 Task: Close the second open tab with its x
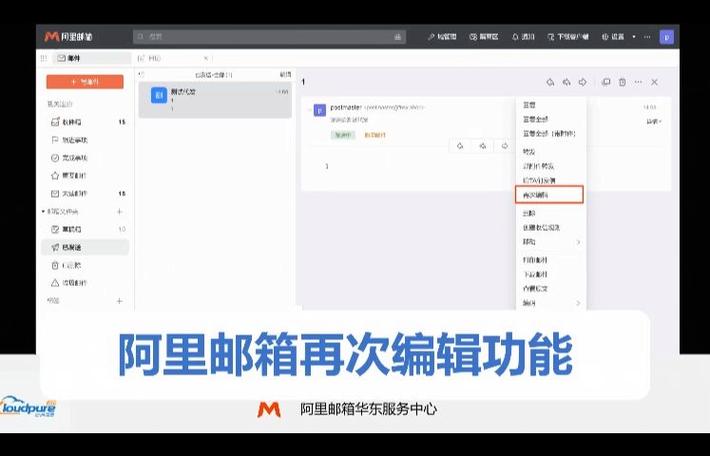pyautogui.click(x=206, y=58)
